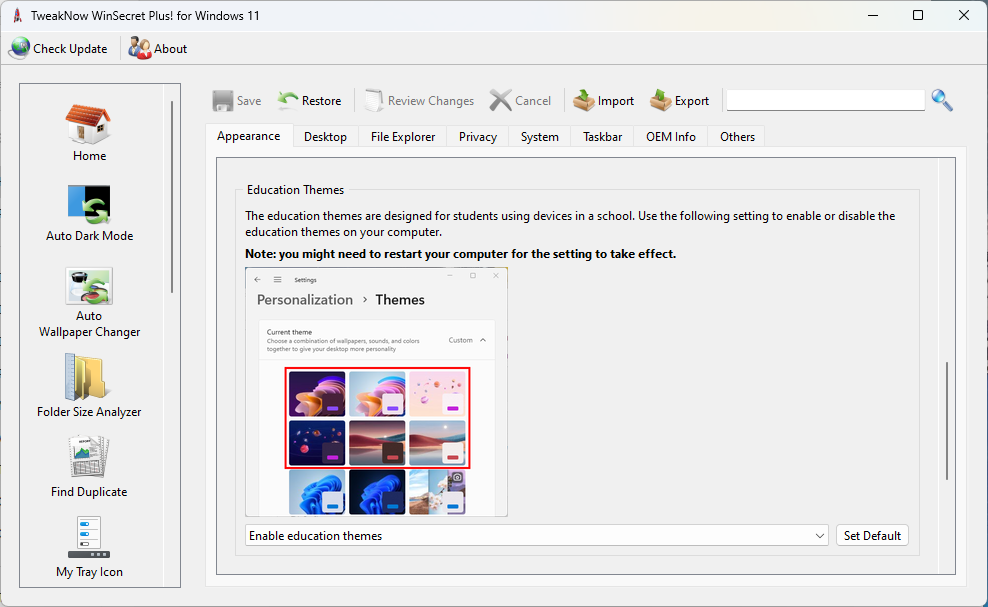988x607 pixels.
Task: Click the Cancel label
Action: click(x=533, y=101)
